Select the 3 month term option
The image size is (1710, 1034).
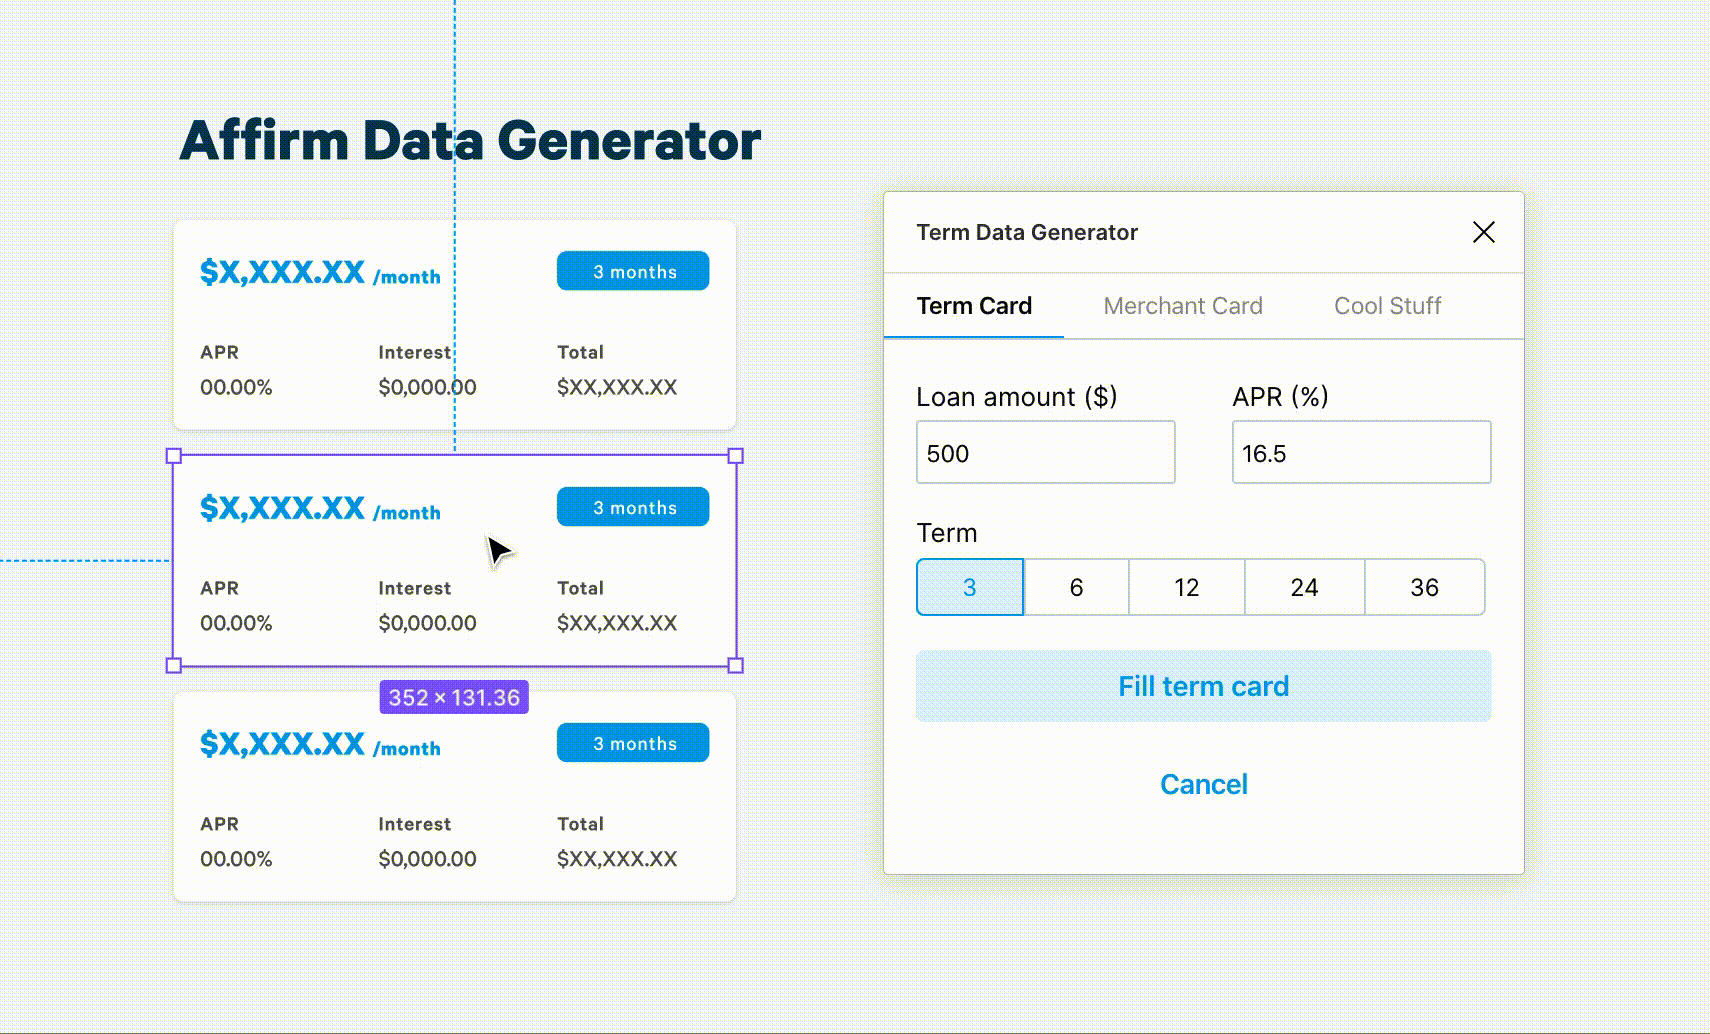coord(969,587)
